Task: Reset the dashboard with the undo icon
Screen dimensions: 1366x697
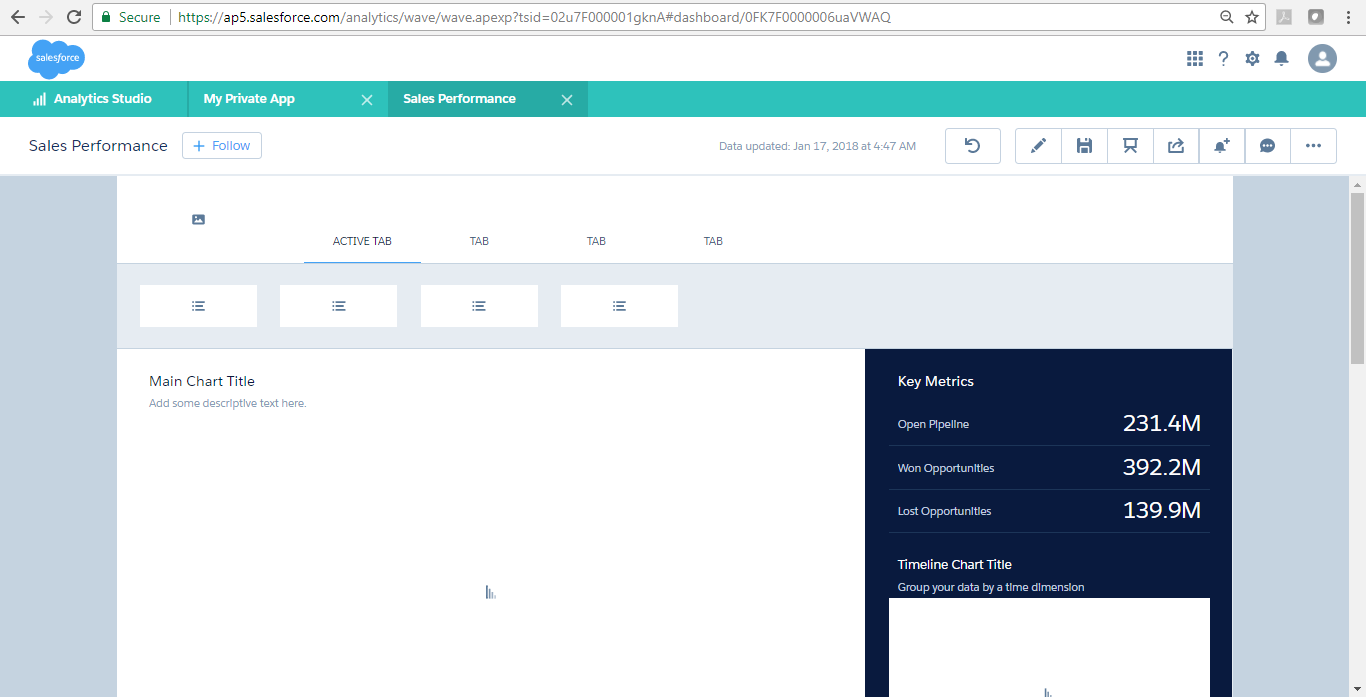Action: coord(972,145)
